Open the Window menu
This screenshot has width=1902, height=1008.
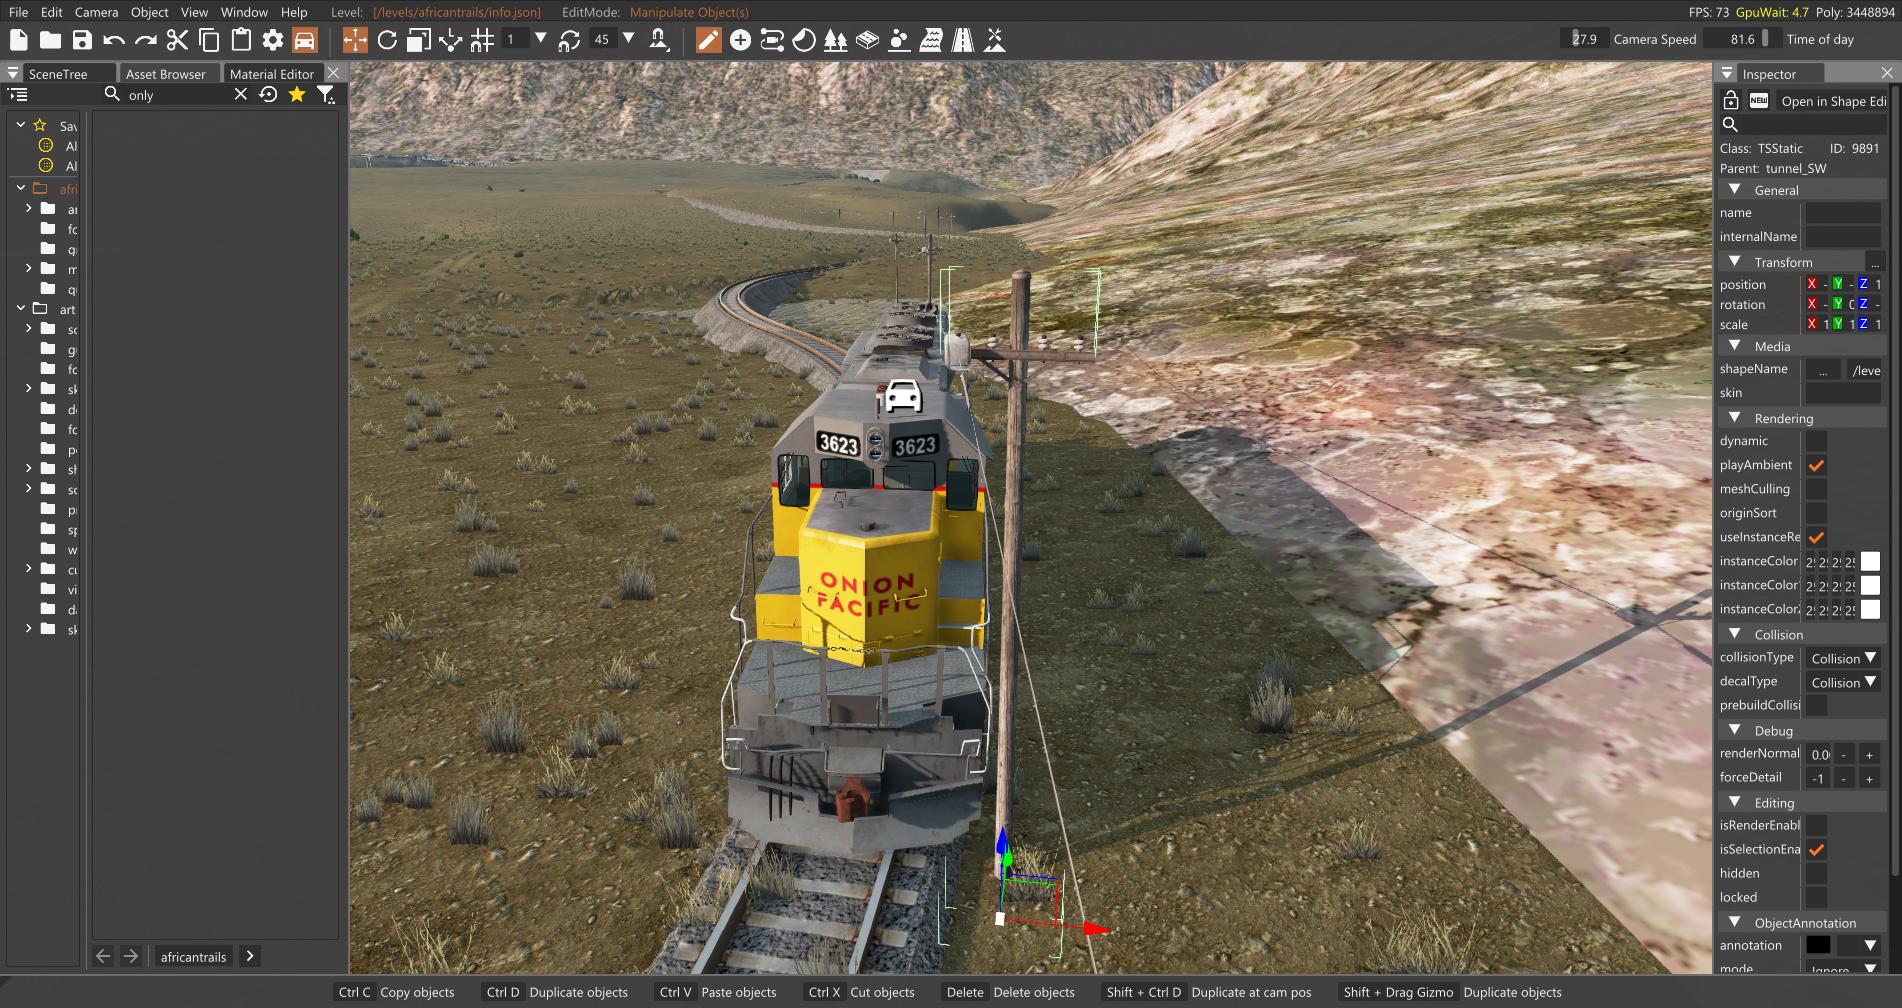click(244, 12)
